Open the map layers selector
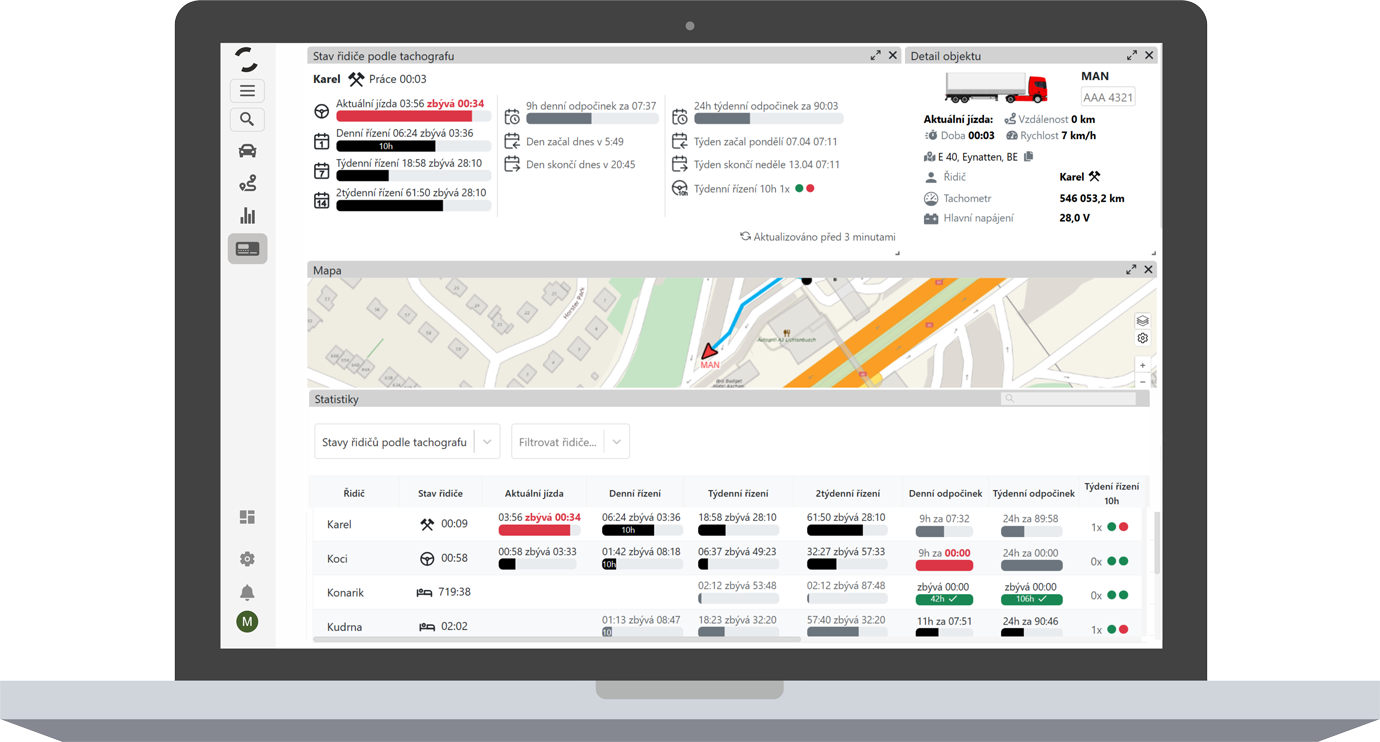1380x742 pixels. pyautogui.click(x=1142, y=321)
